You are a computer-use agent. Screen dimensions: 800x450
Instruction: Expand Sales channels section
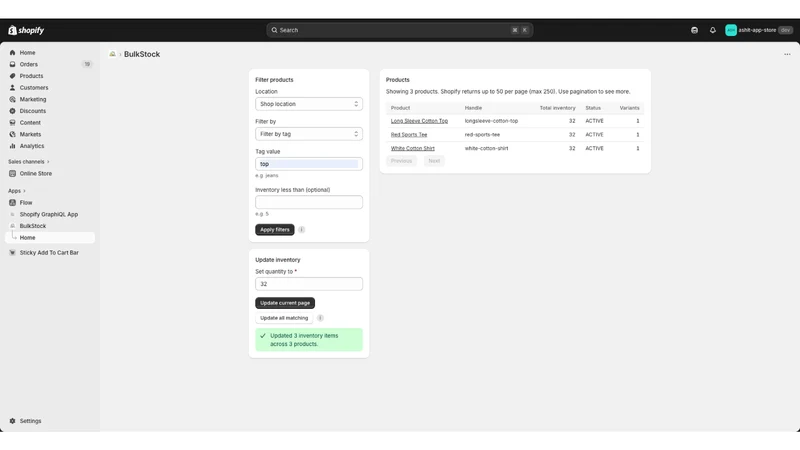click(x=29, y=162)
